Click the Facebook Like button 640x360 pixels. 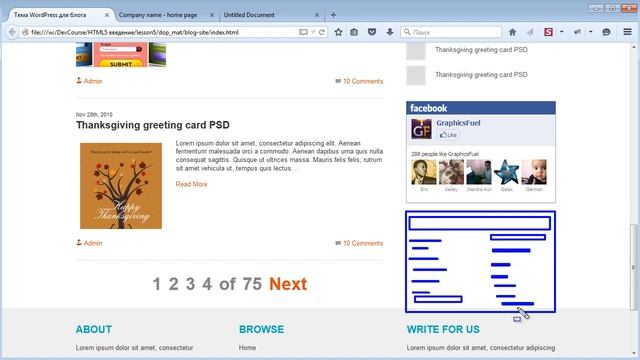click(448, 135)
